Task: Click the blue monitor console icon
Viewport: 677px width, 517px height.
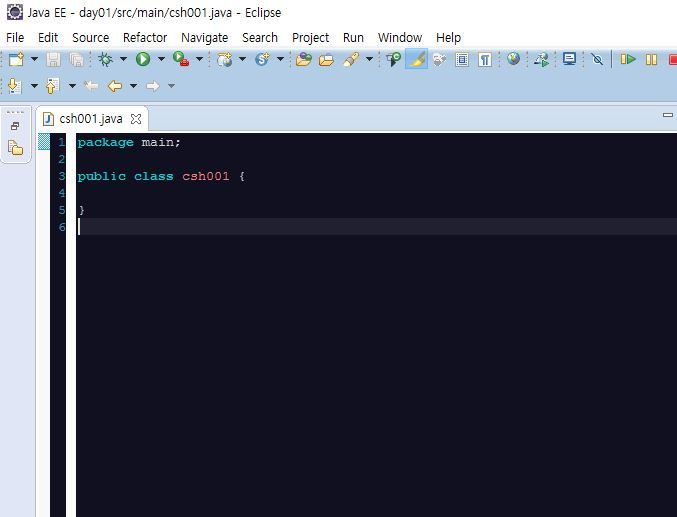Action: pos(569,59)
